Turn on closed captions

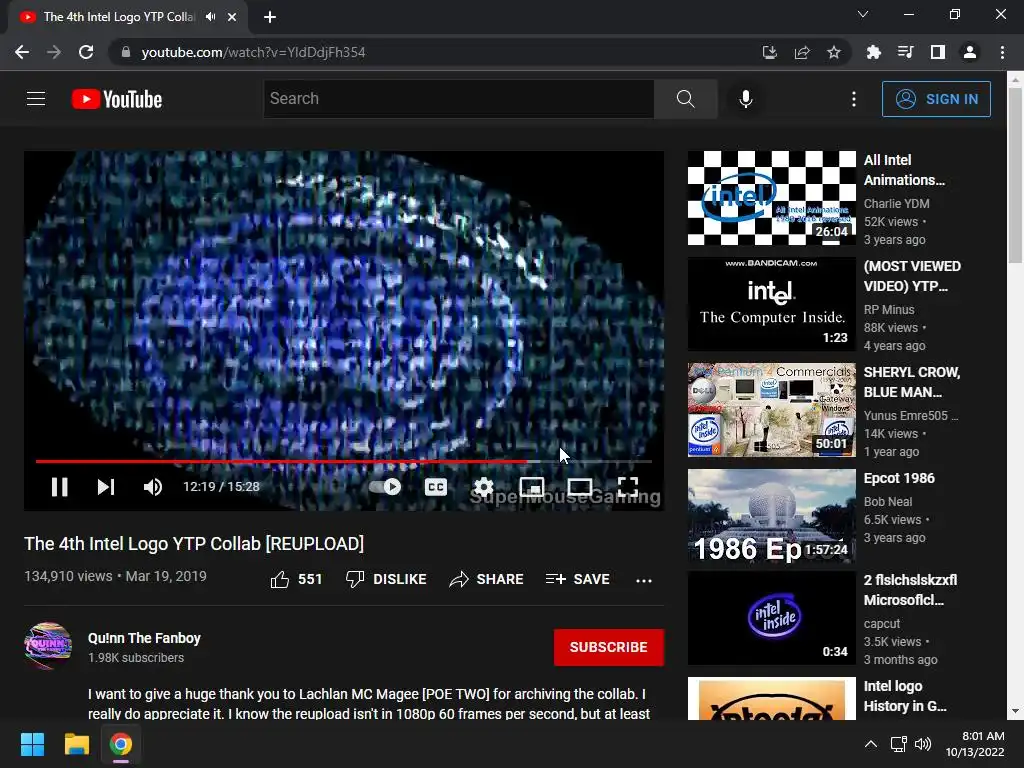pos(436,487)
